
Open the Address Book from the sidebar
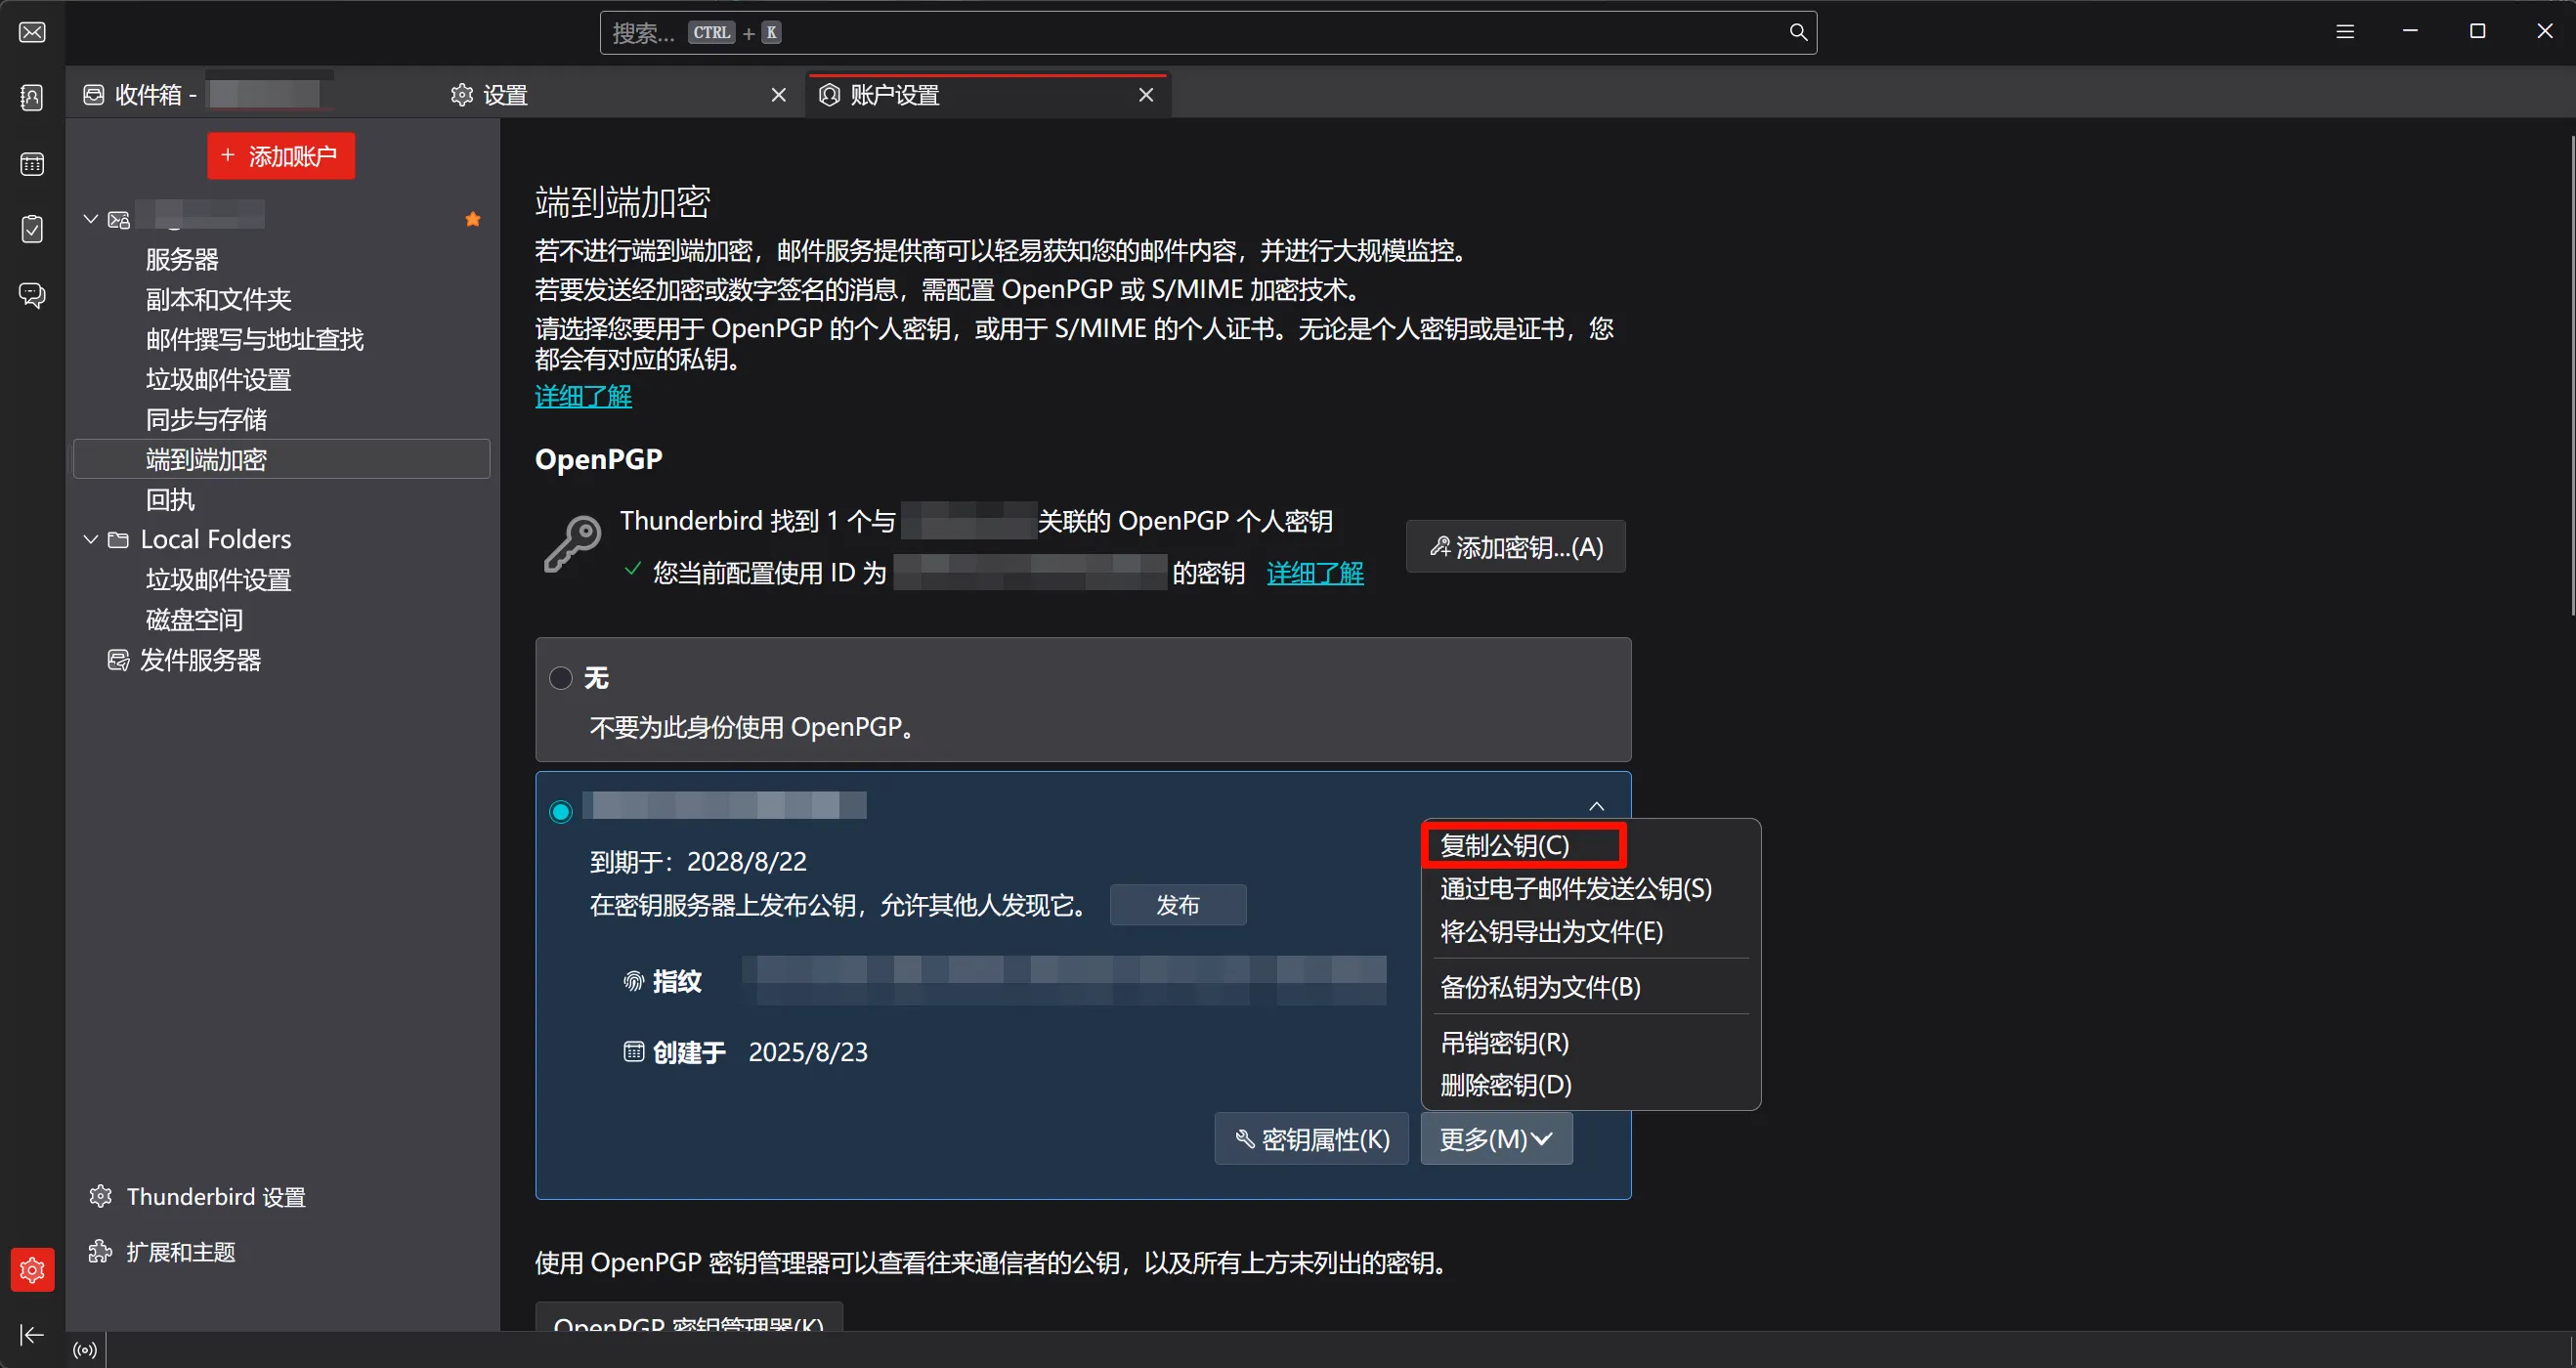[x=31, y=97]
